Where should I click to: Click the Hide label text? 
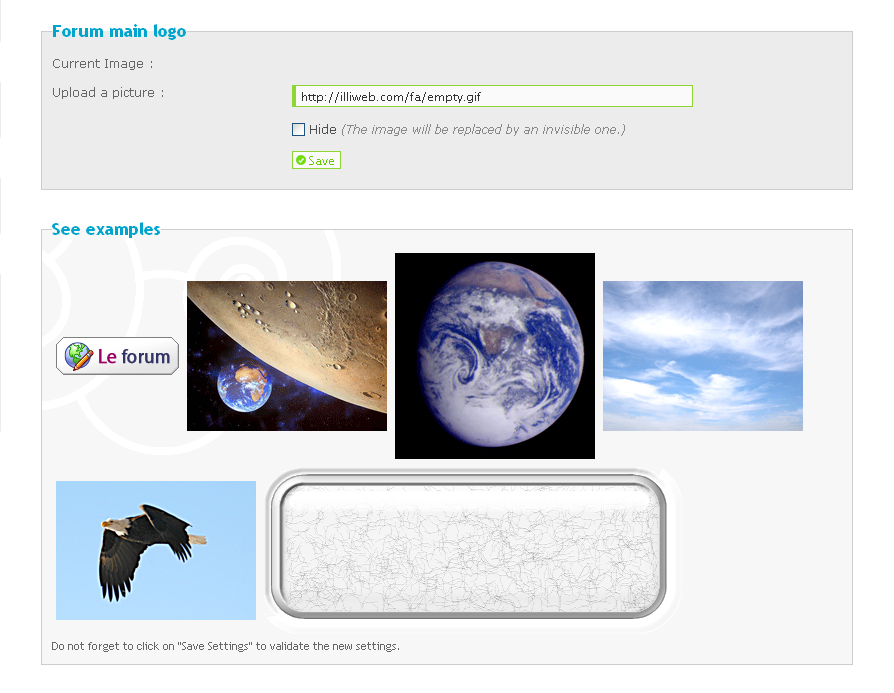click(323, 129)
